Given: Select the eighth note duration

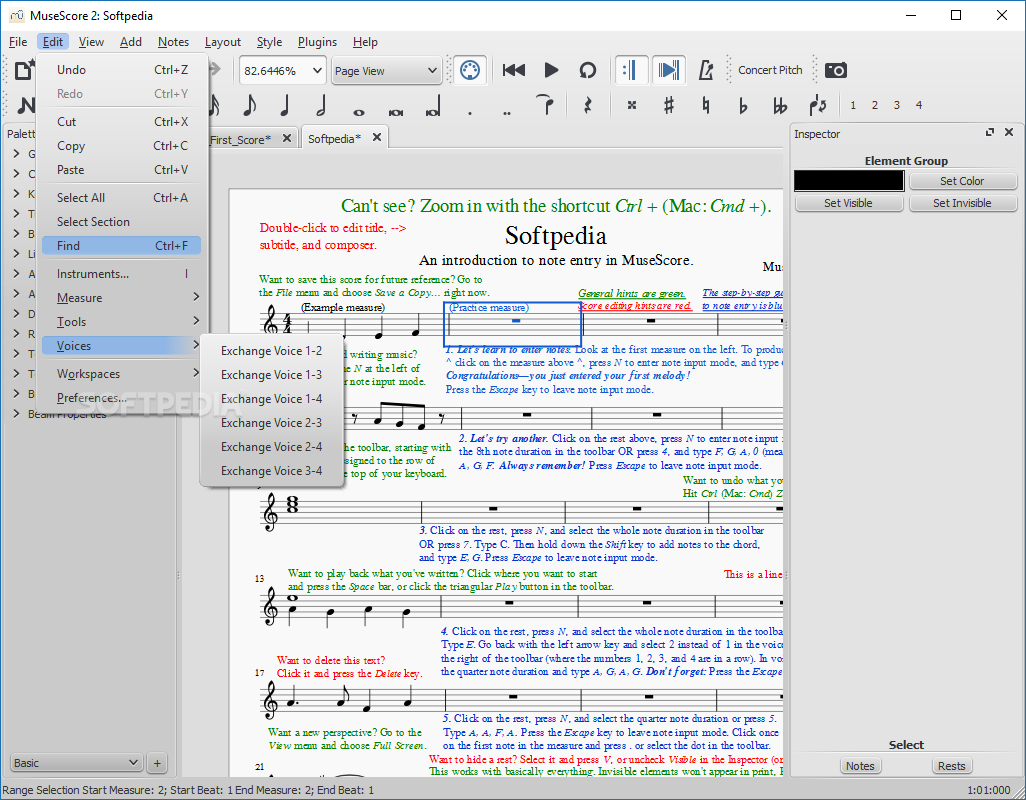Looking at the screenshot, I should coord(249,105).
